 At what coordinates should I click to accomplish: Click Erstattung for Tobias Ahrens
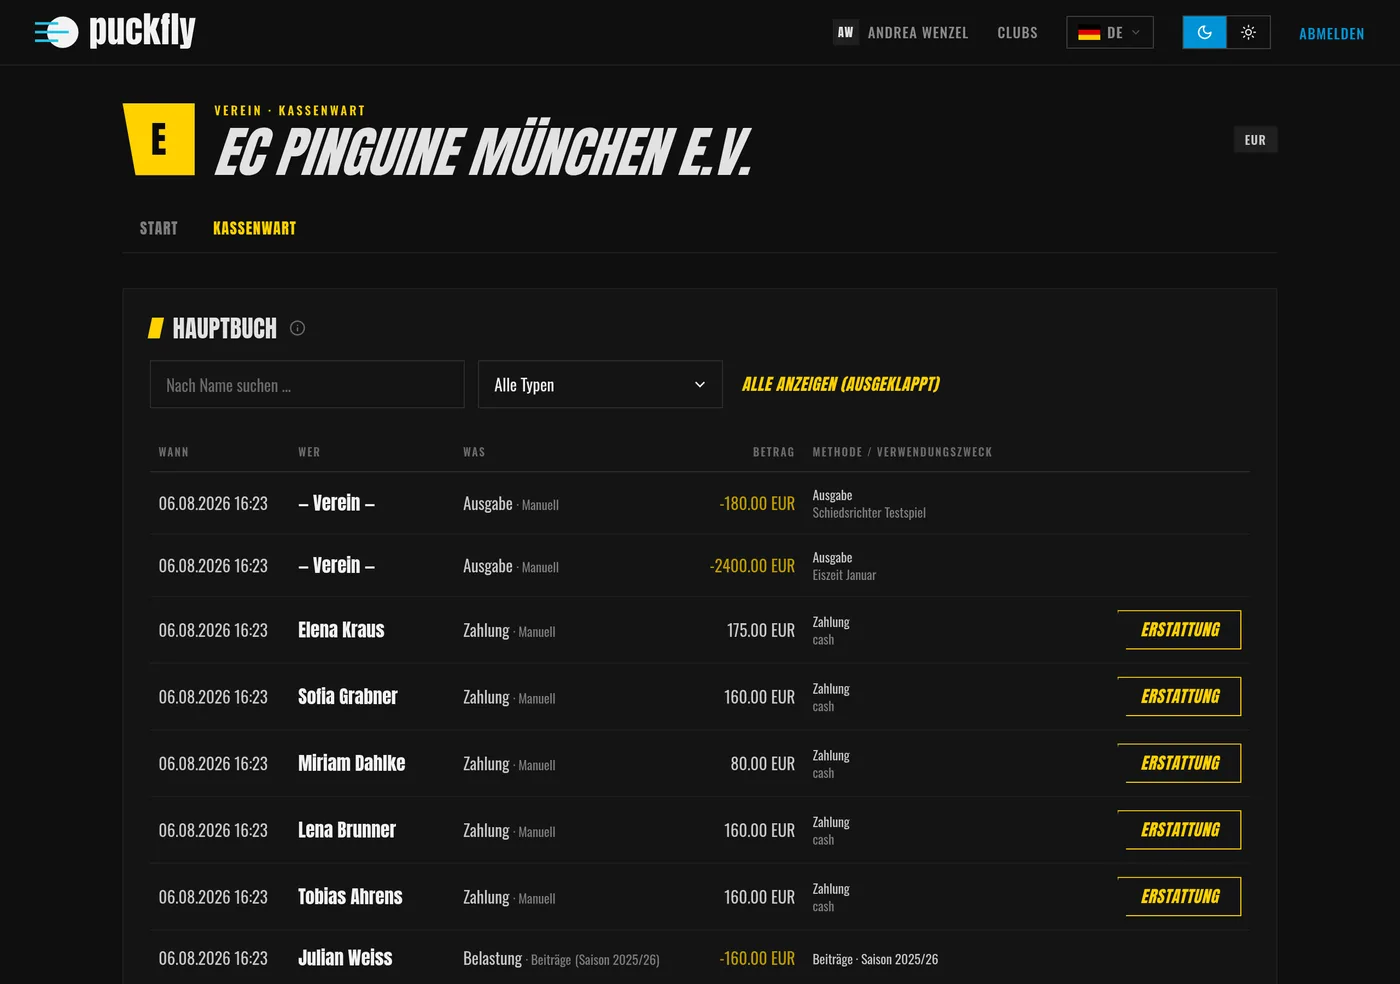click(x=1180, y=897)
